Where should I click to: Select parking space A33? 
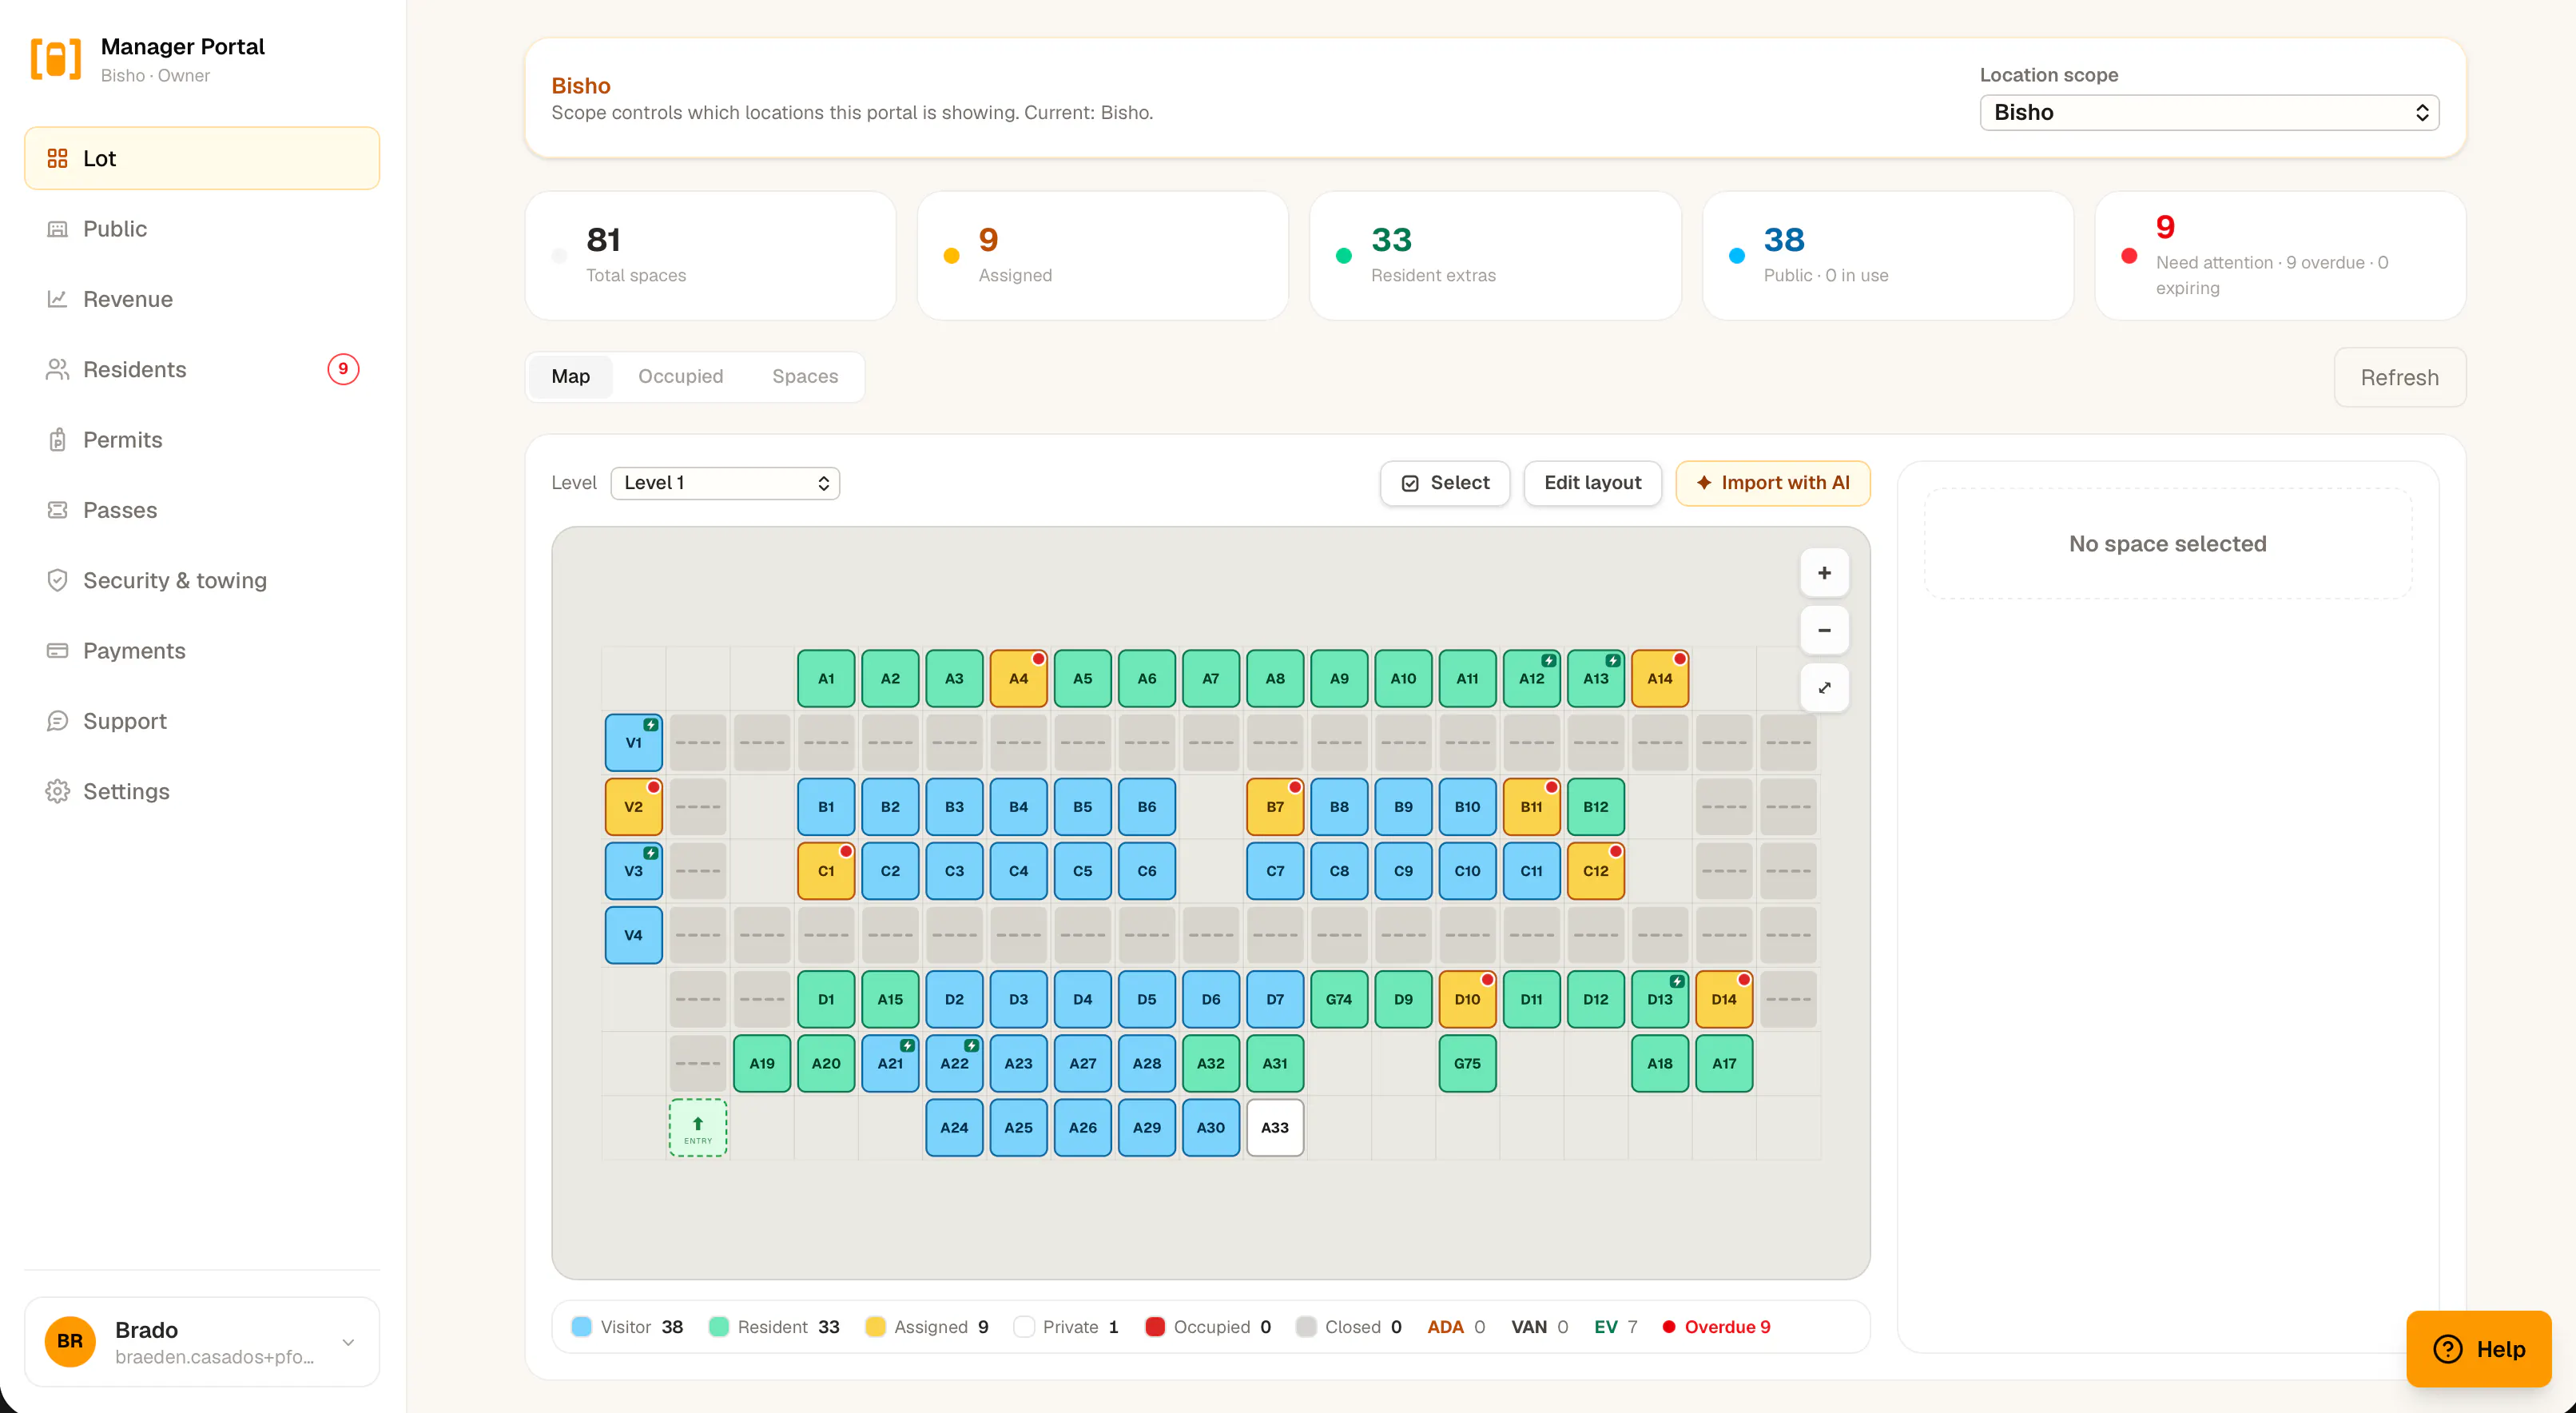pos(1275,1128)
